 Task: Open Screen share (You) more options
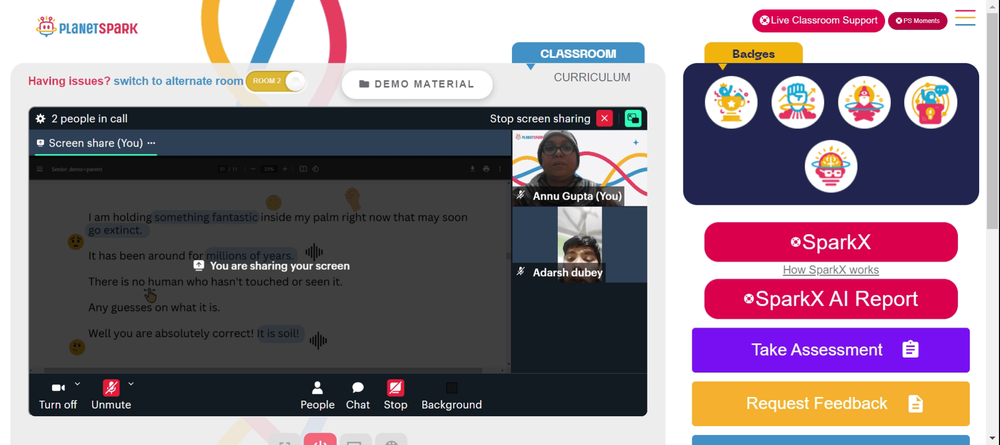[x=151, y=143]
